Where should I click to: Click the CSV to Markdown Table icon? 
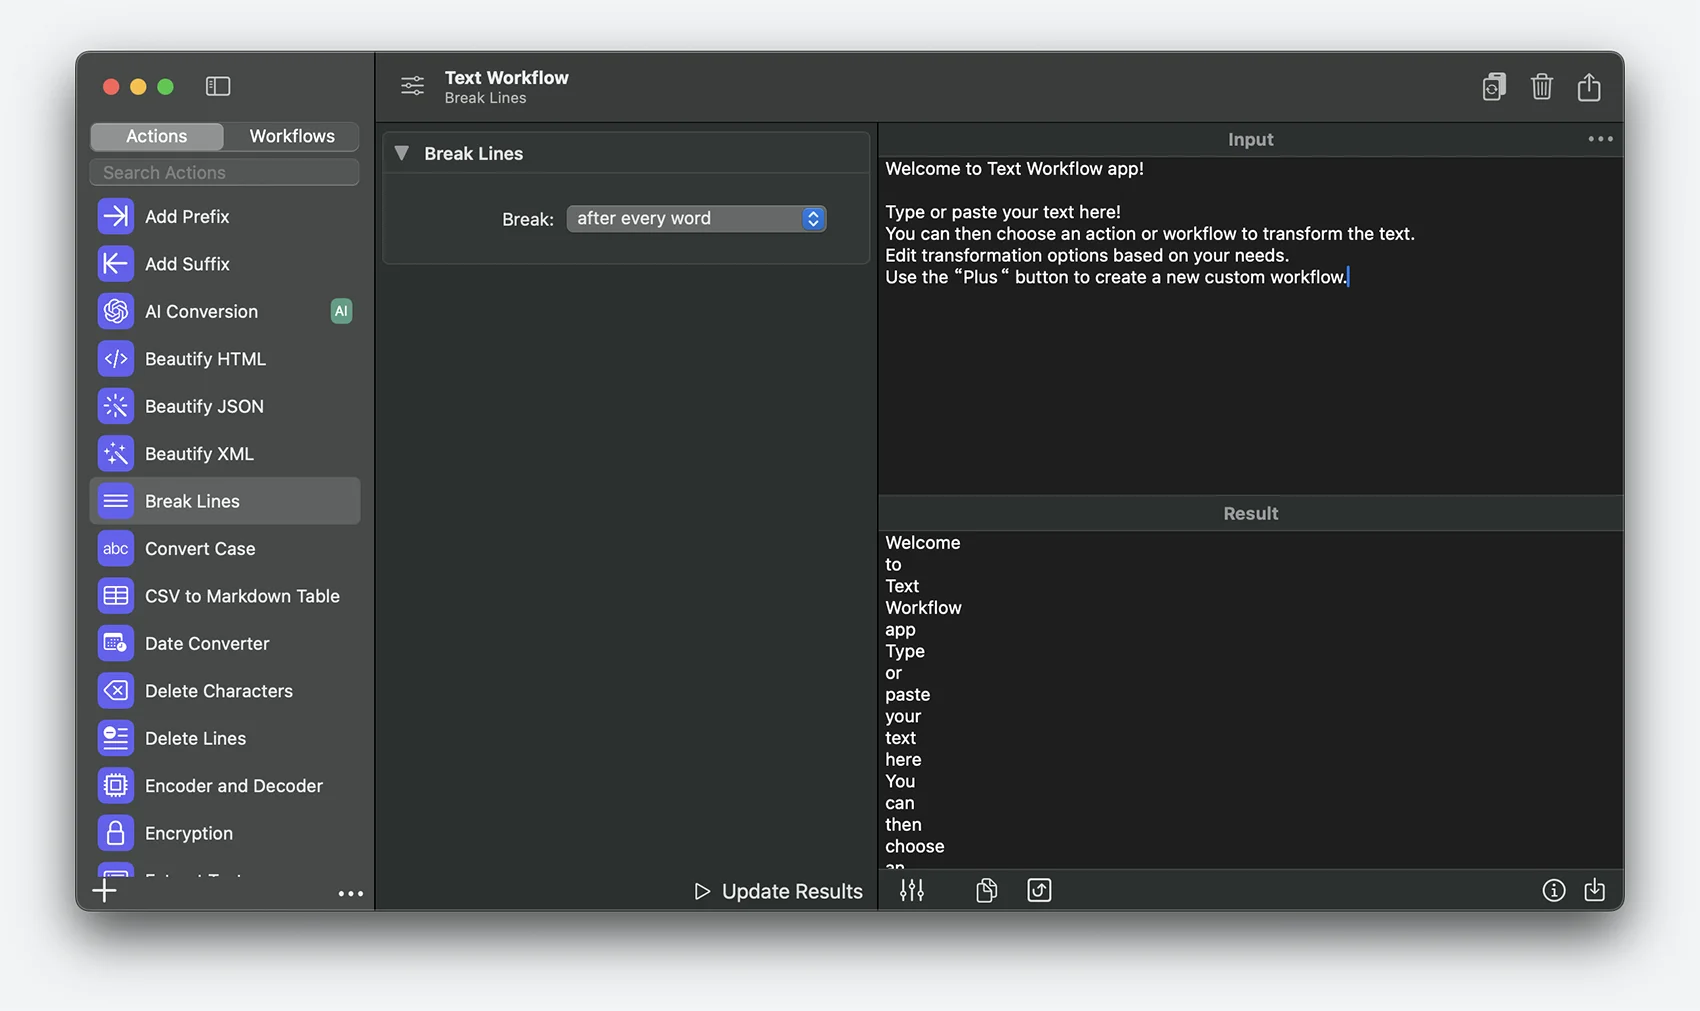(x=116, y=596)
